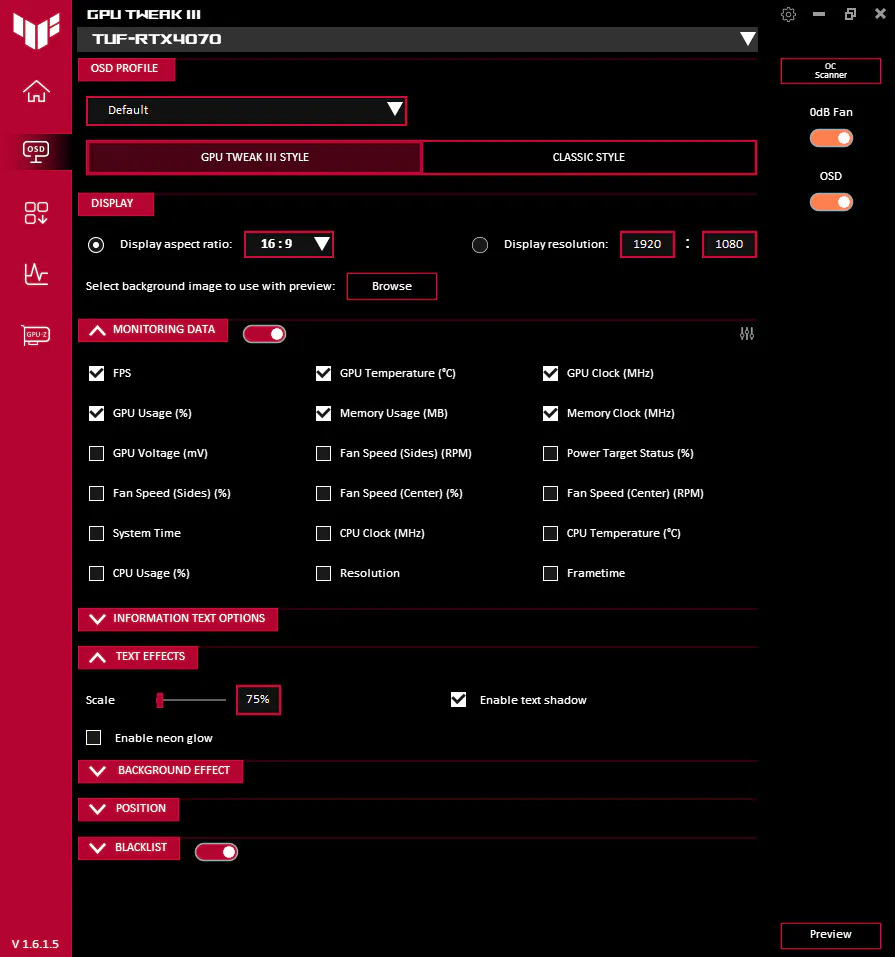Viewport: 895px width, 957px height.
Task: Check Enable neon glow
Action: tap(93, 737)
